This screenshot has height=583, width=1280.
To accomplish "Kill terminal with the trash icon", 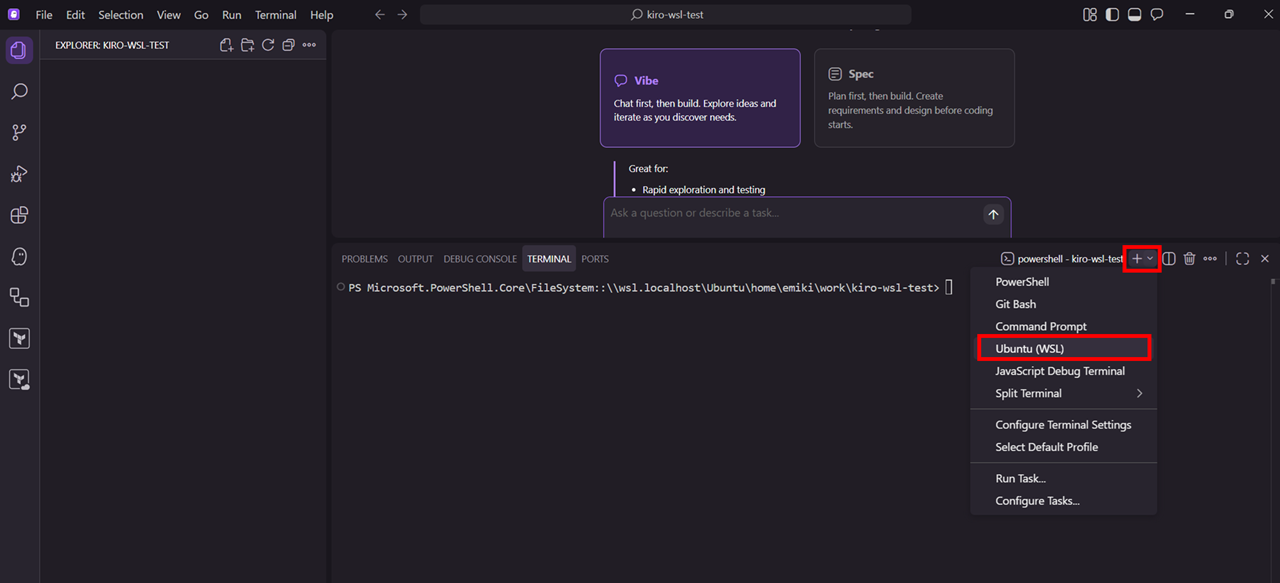I will 1189,259.
